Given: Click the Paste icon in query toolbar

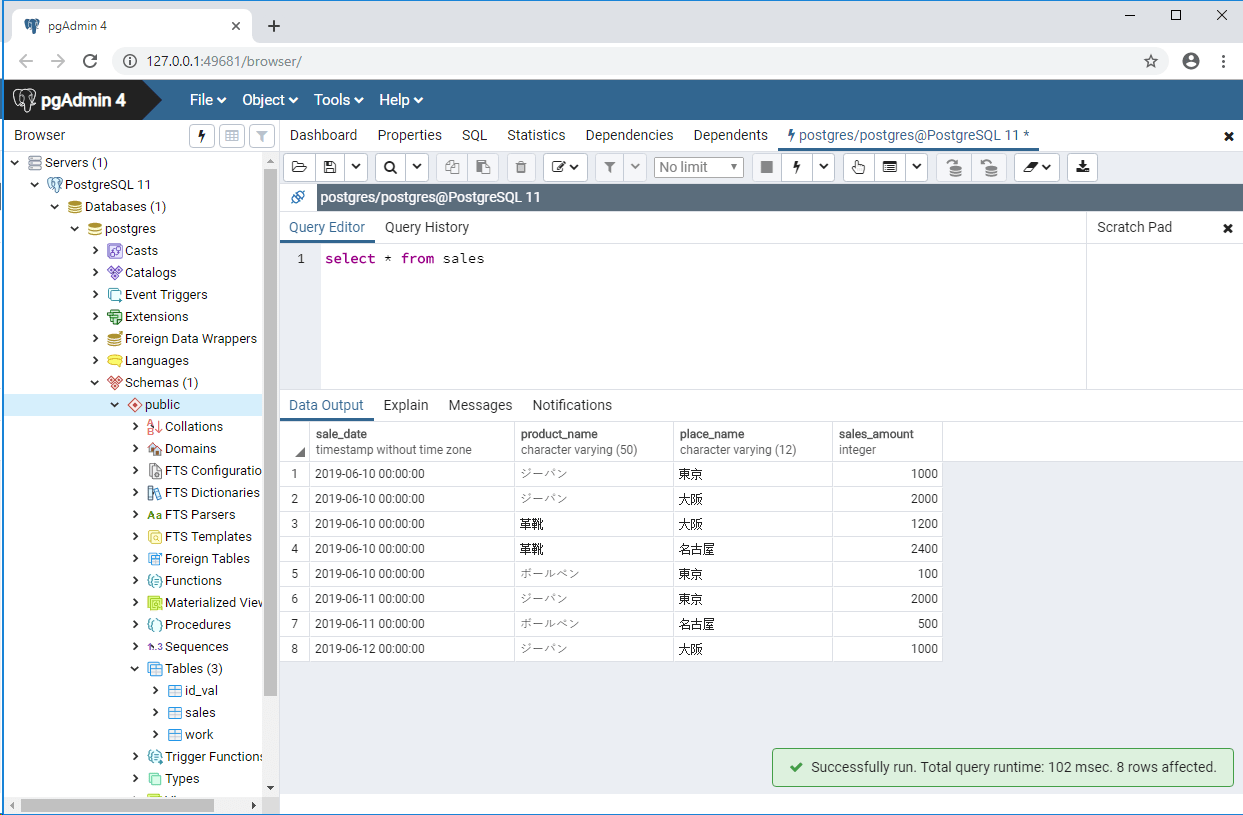Looking at the screenshot, I should (x=483, y=167).
